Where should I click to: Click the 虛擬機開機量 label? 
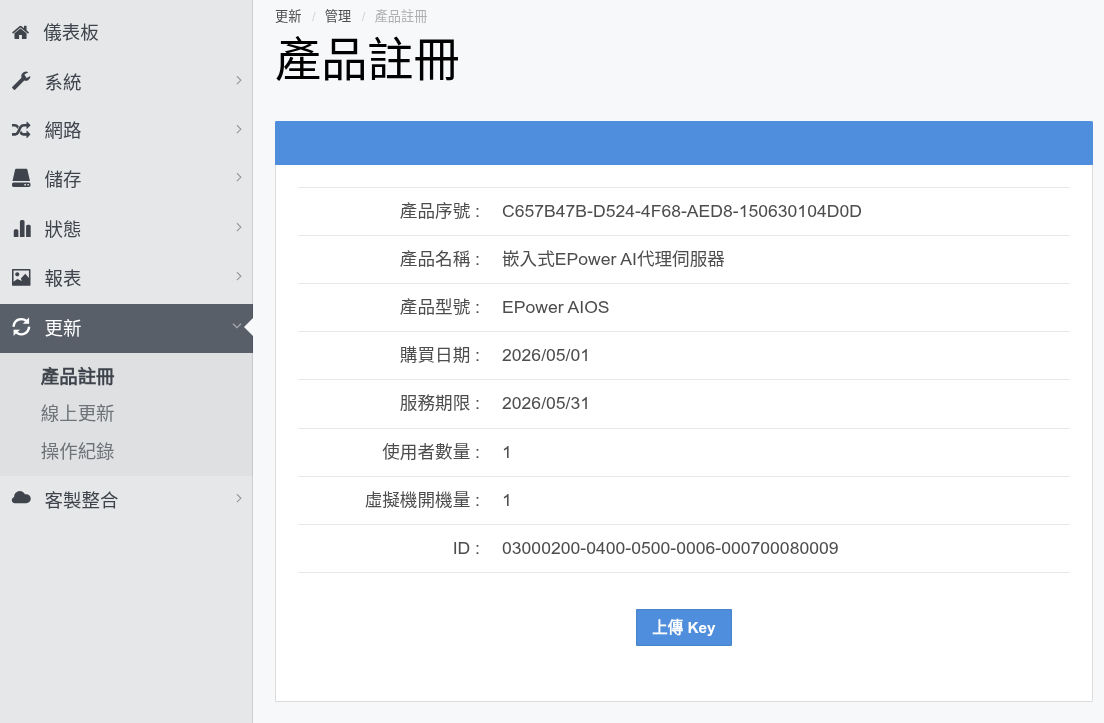[x=422, y=500]
